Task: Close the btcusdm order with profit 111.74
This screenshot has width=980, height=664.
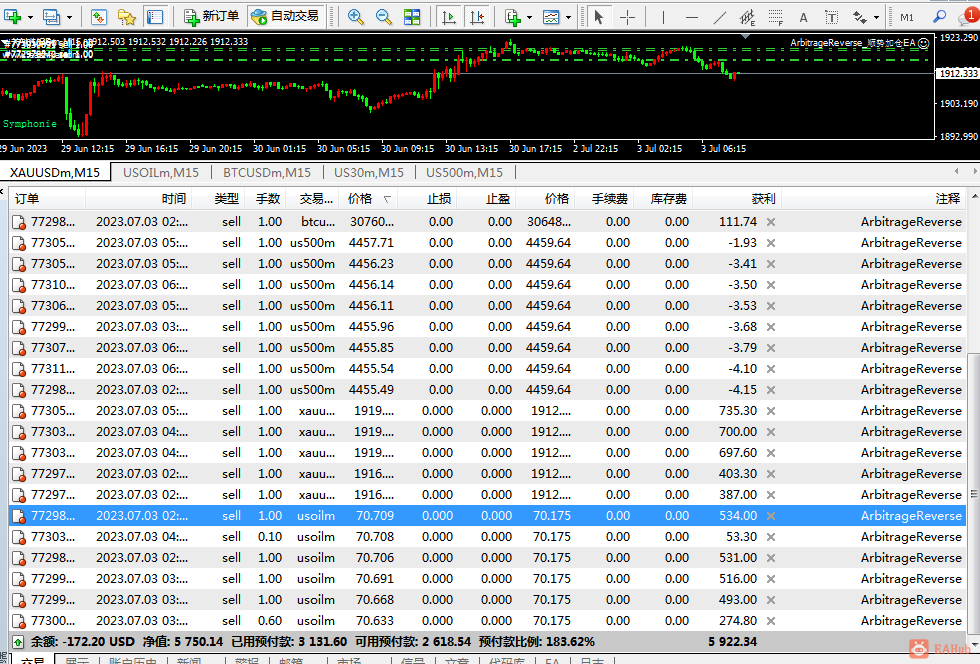Action: 770,222
